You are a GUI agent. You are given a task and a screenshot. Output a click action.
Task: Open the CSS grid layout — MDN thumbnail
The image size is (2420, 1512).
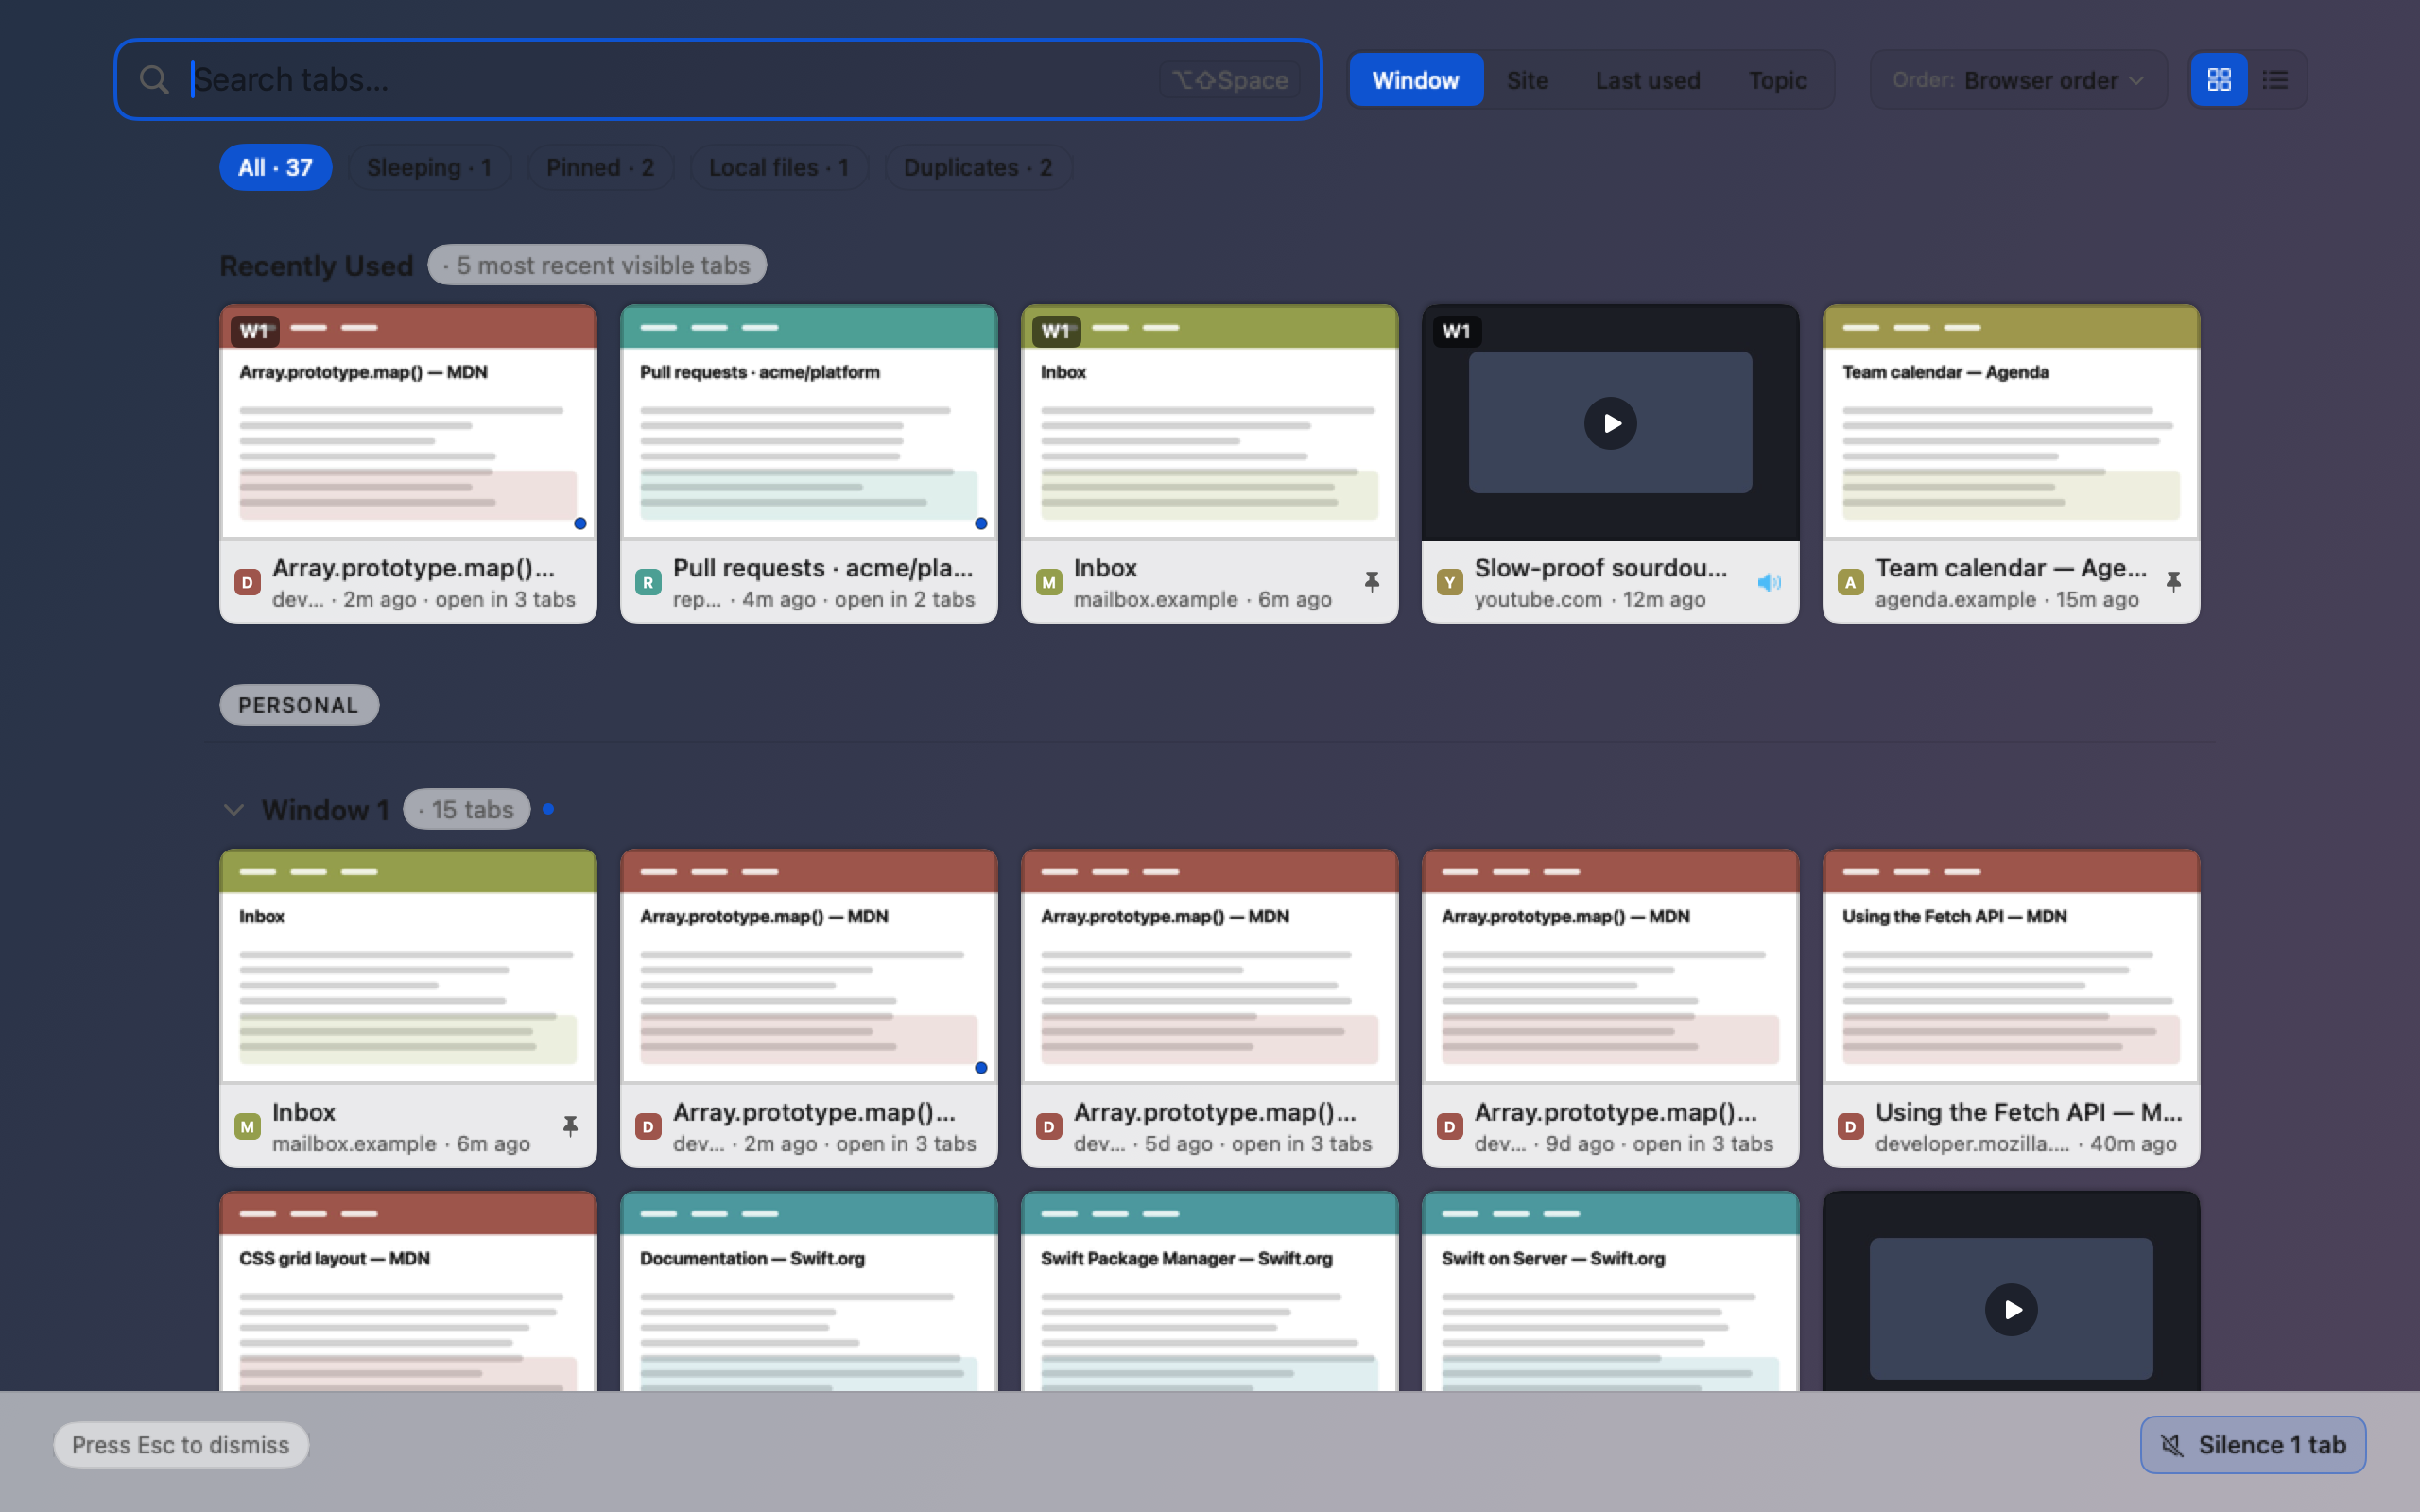[408, 1291]
